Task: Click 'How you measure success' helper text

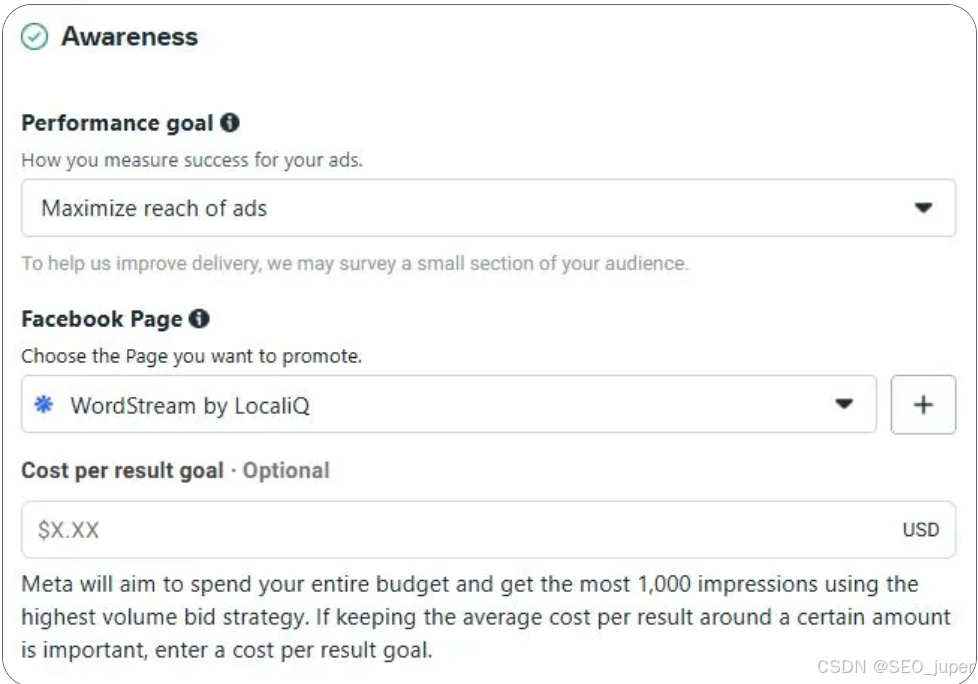Action: point(192,160)
